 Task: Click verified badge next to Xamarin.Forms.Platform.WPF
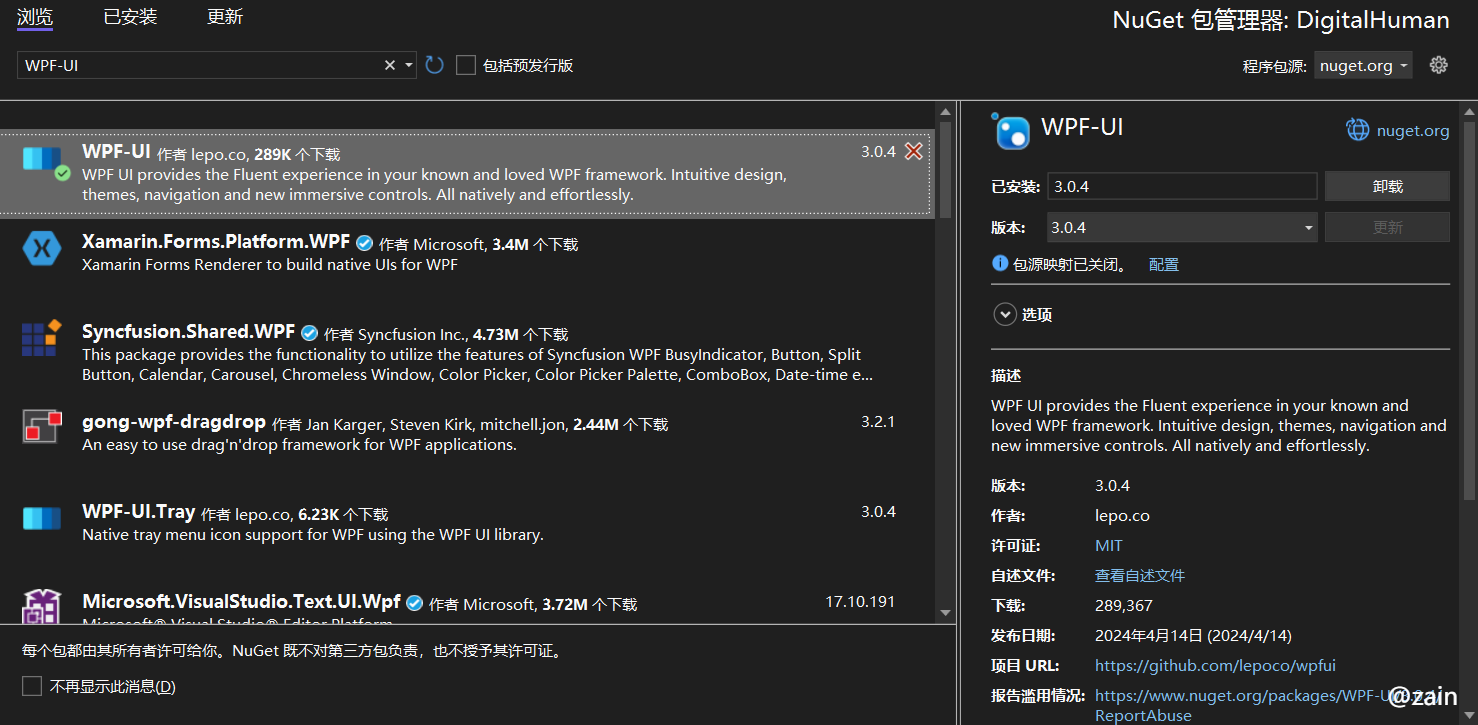point(365,243)
